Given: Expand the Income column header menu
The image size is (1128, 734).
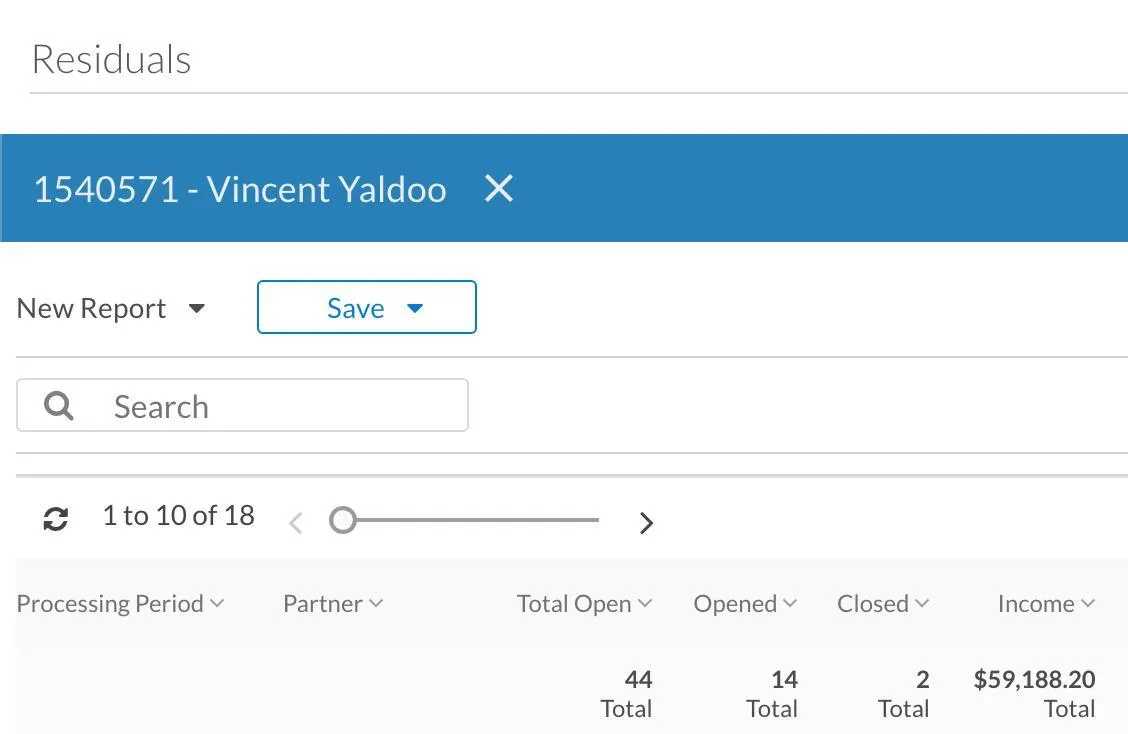Looking at the screenshot, I should tap(1088, 603).
